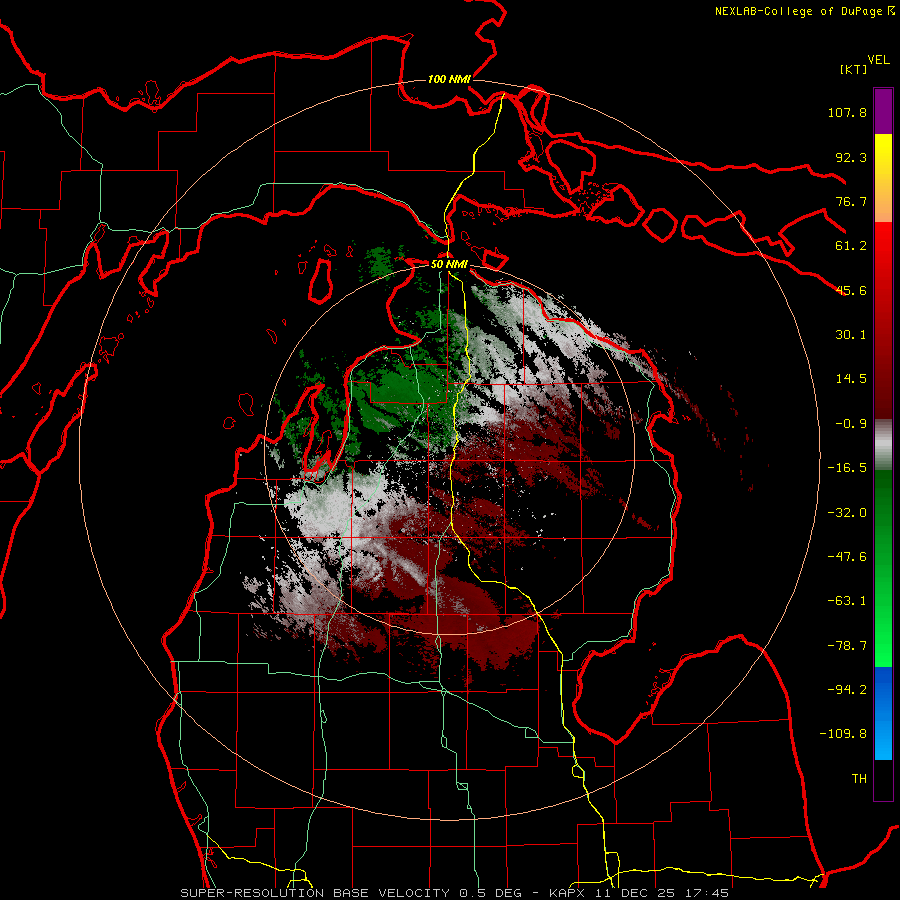
Task: Select the -47.6 scale value
Action: pyautogui.click(x=847, y=557)
